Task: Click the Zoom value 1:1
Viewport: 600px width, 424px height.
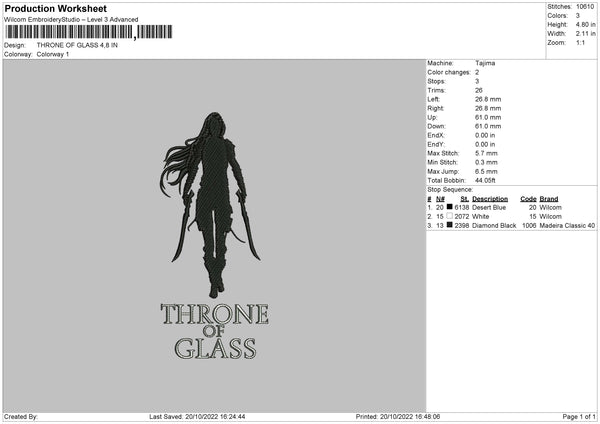Action: point(580,42)
